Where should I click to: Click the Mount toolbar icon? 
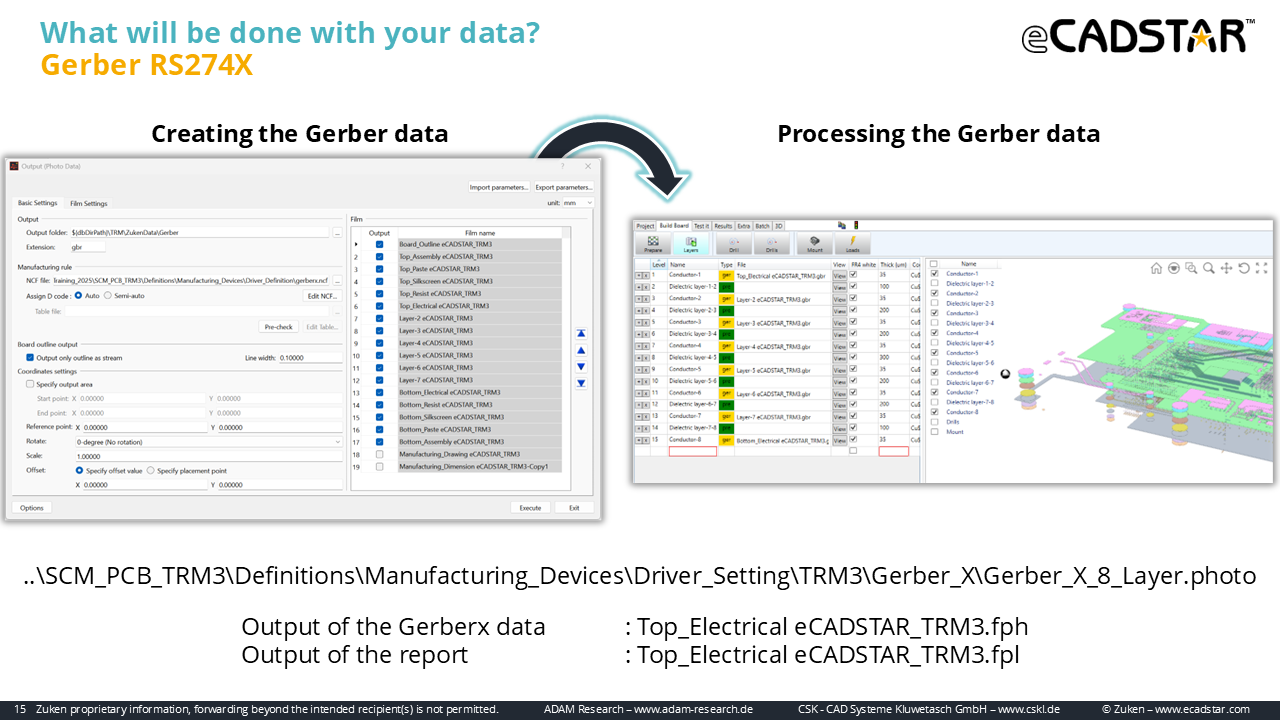[x=815, y=243]
